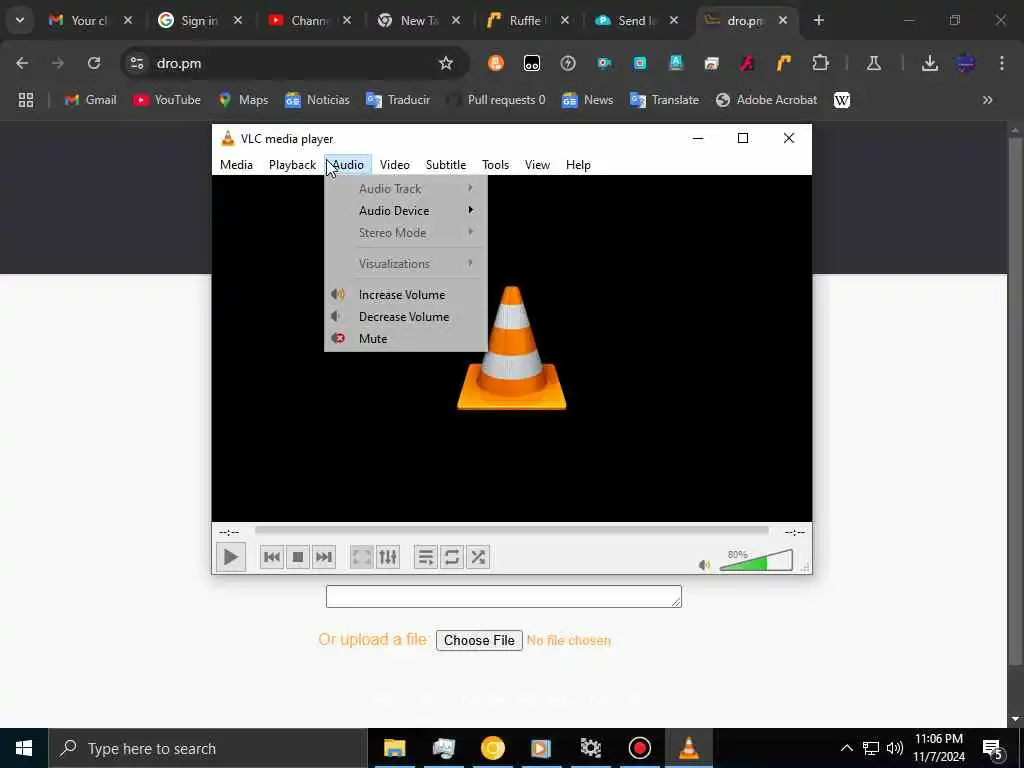
Task: Open Chrome downloads
Action: [930, 63]
